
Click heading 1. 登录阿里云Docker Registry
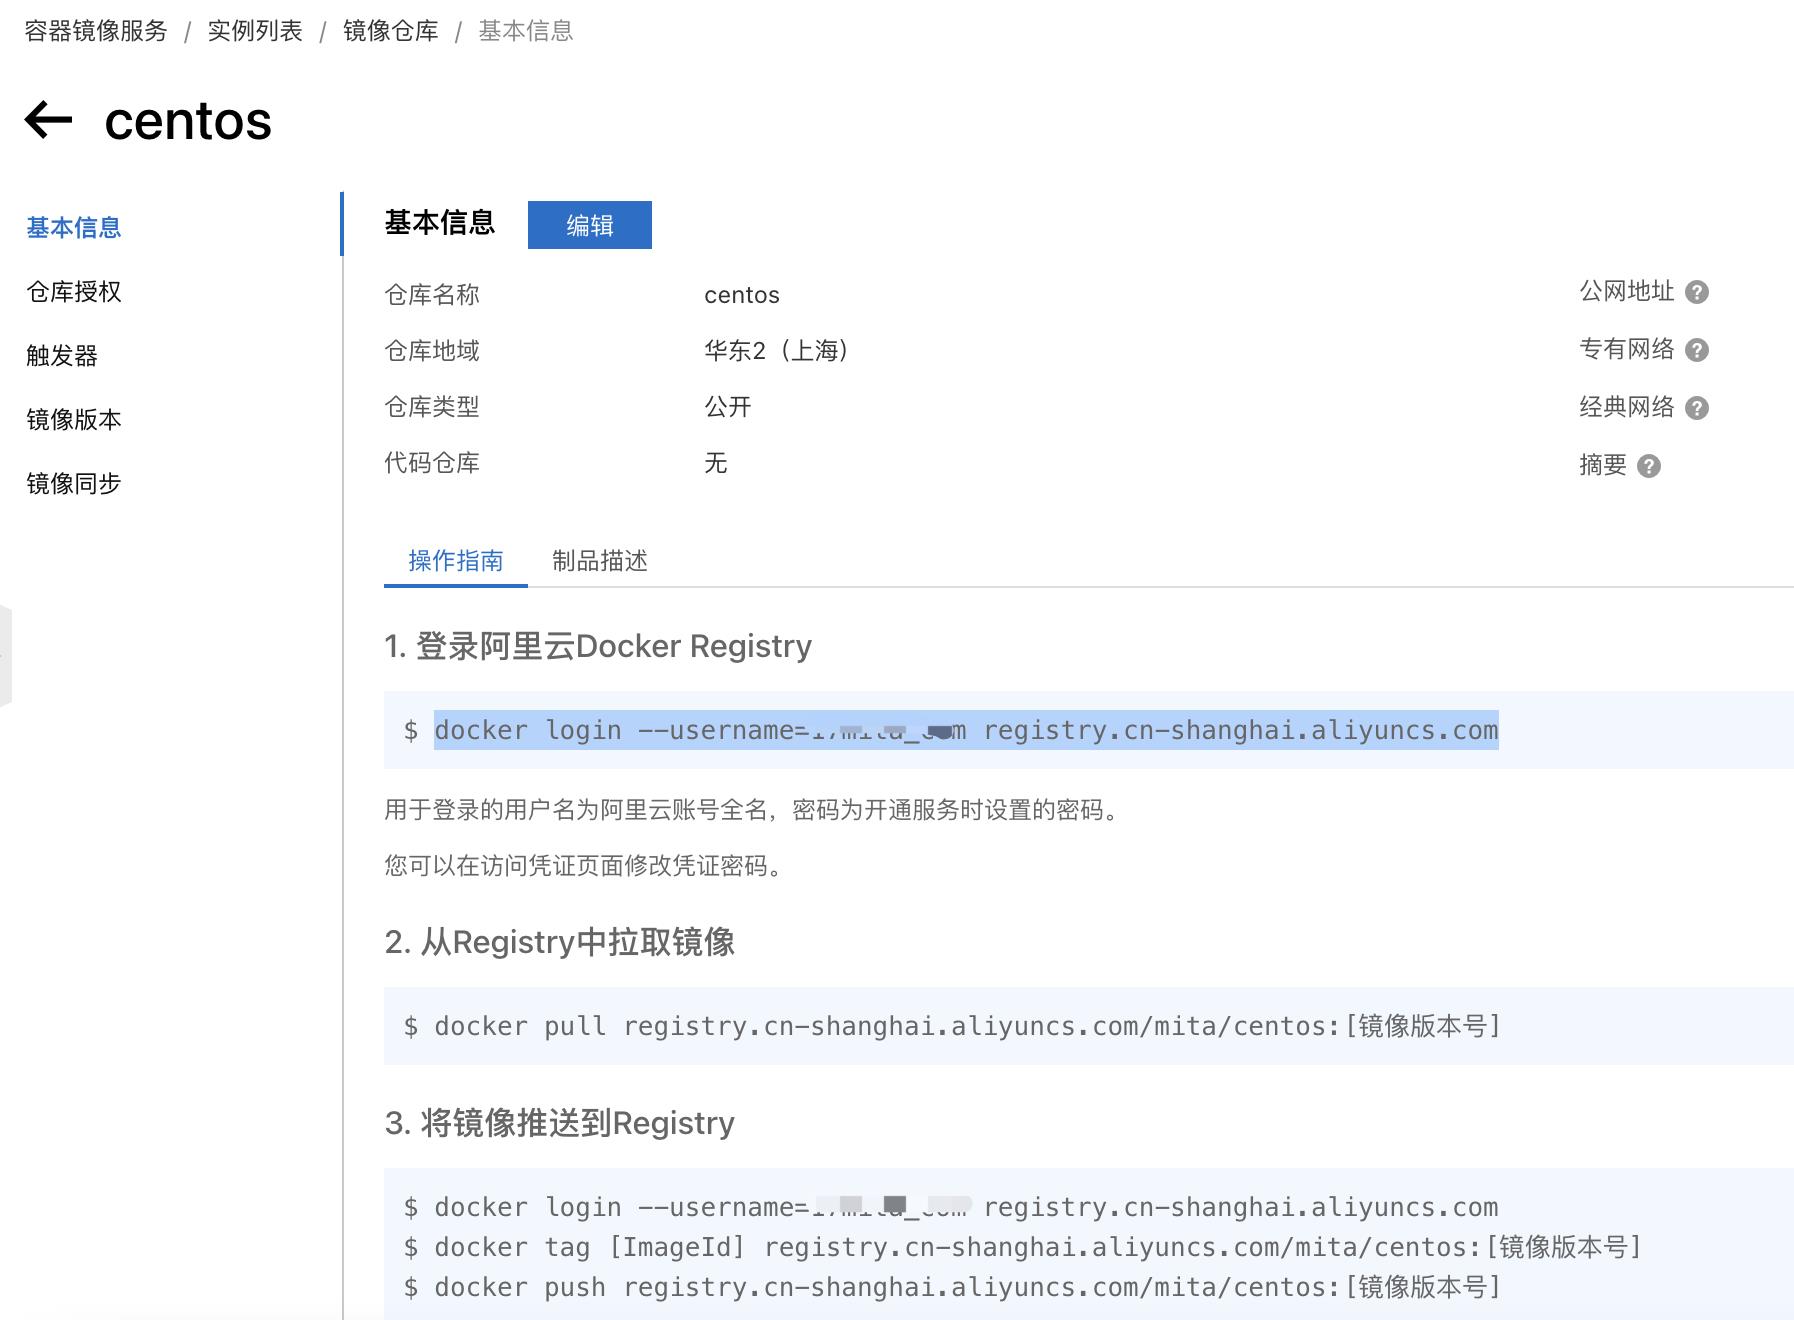tap(598, 646)
